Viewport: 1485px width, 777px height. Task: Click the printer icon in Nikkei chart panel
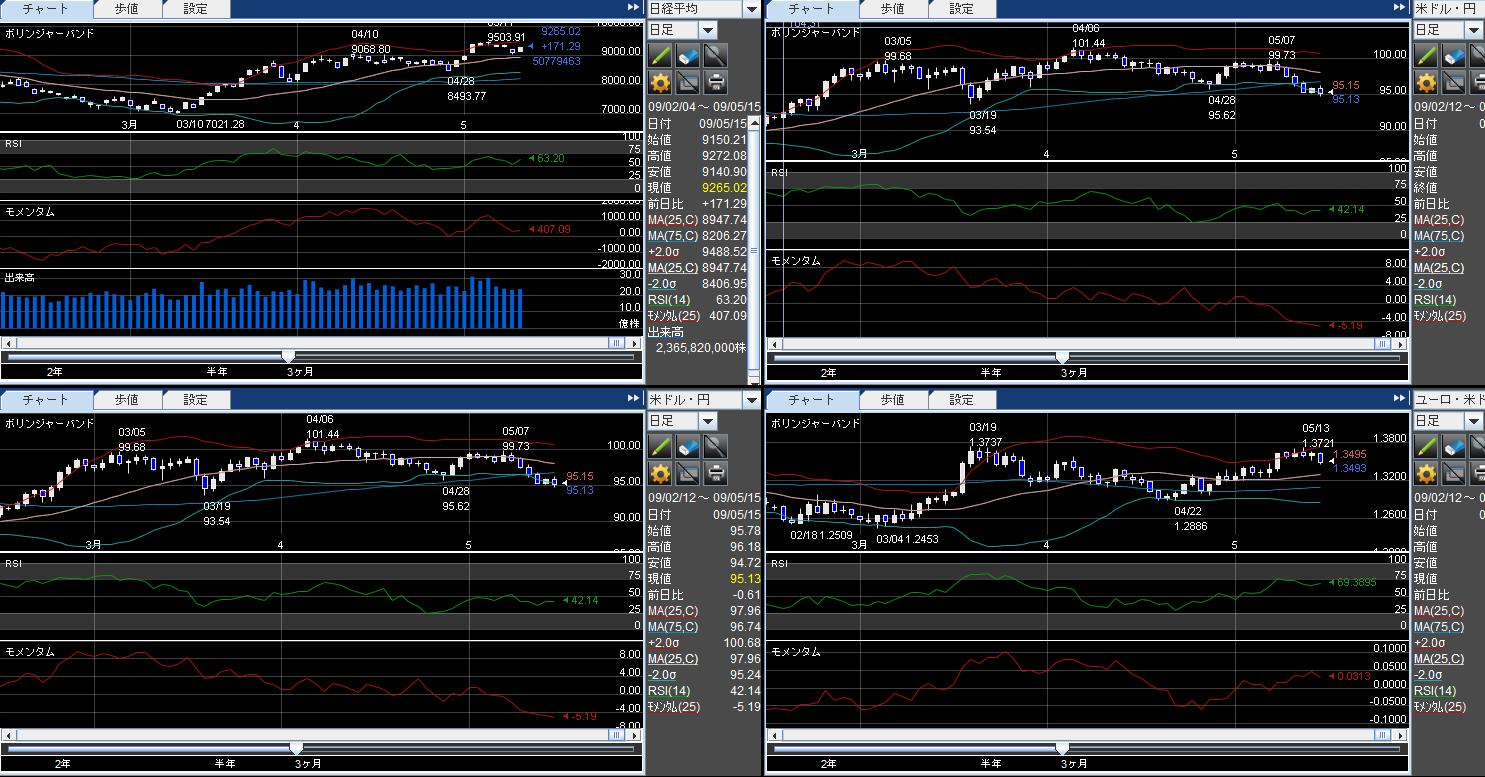click(716, 83)
